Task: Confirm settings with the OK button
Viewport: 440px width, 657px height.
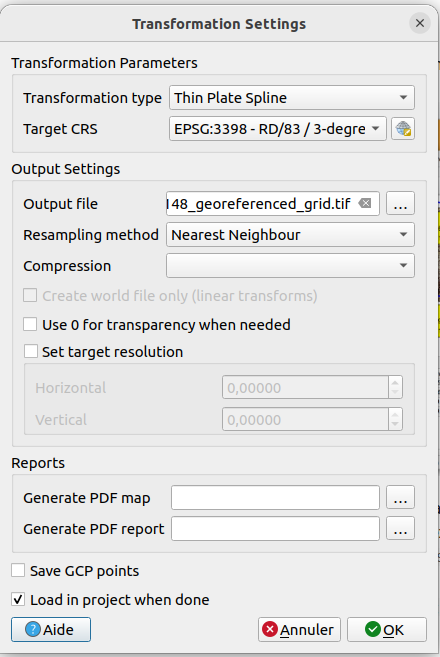Action: (x=387, y=629)
